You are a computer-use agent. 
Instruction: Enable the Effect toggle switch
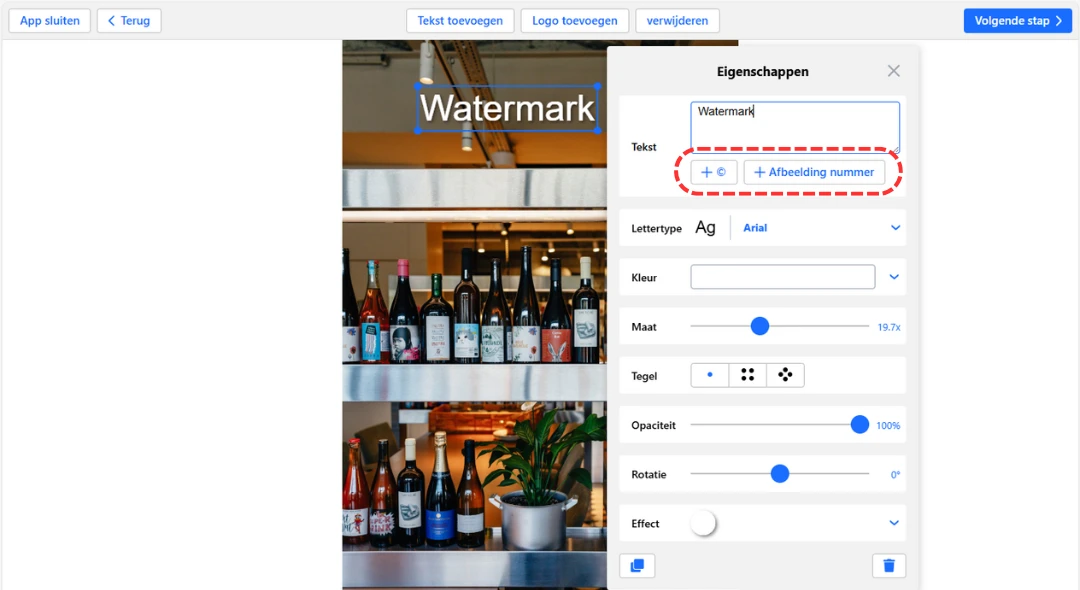[704, 523]
